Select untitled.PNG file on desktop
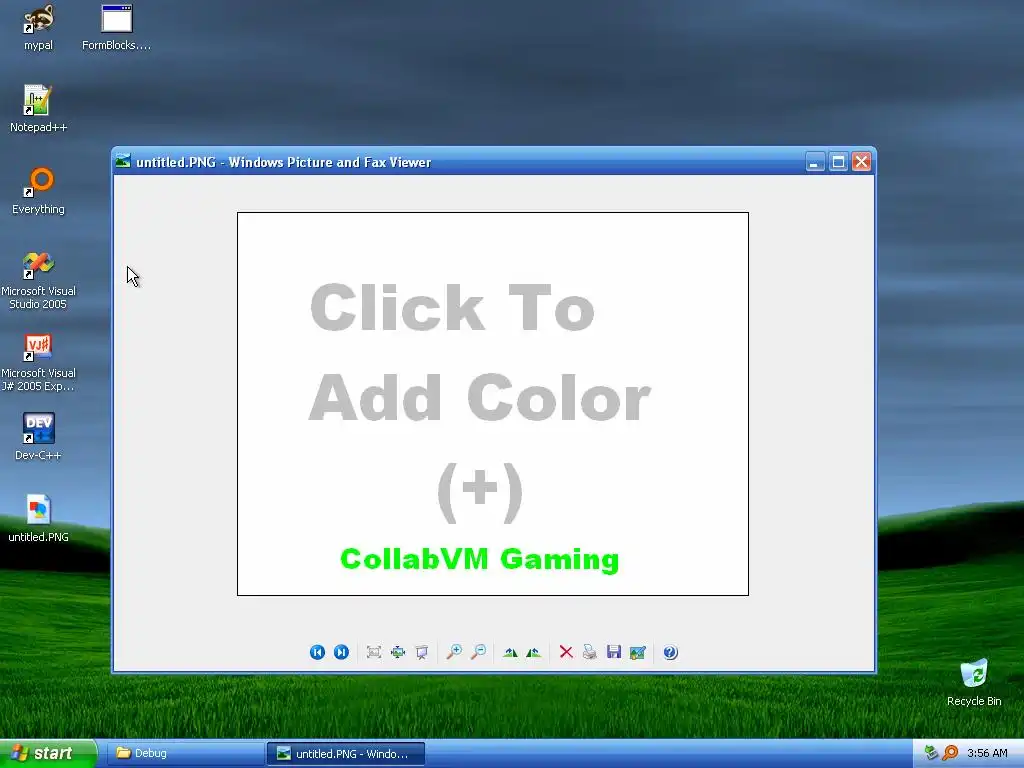Screen dimensions: 1024x768 [38, 519]
